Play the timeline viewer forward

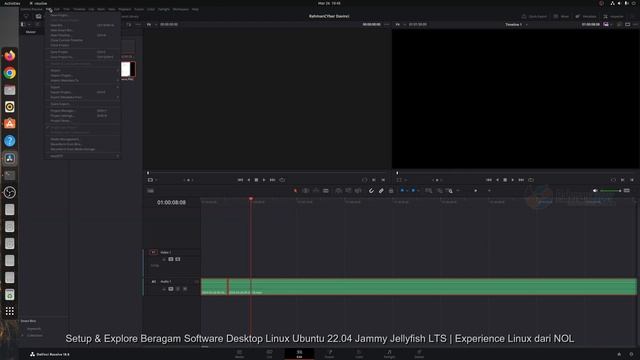pyautogui.click(x=513, y=180)
